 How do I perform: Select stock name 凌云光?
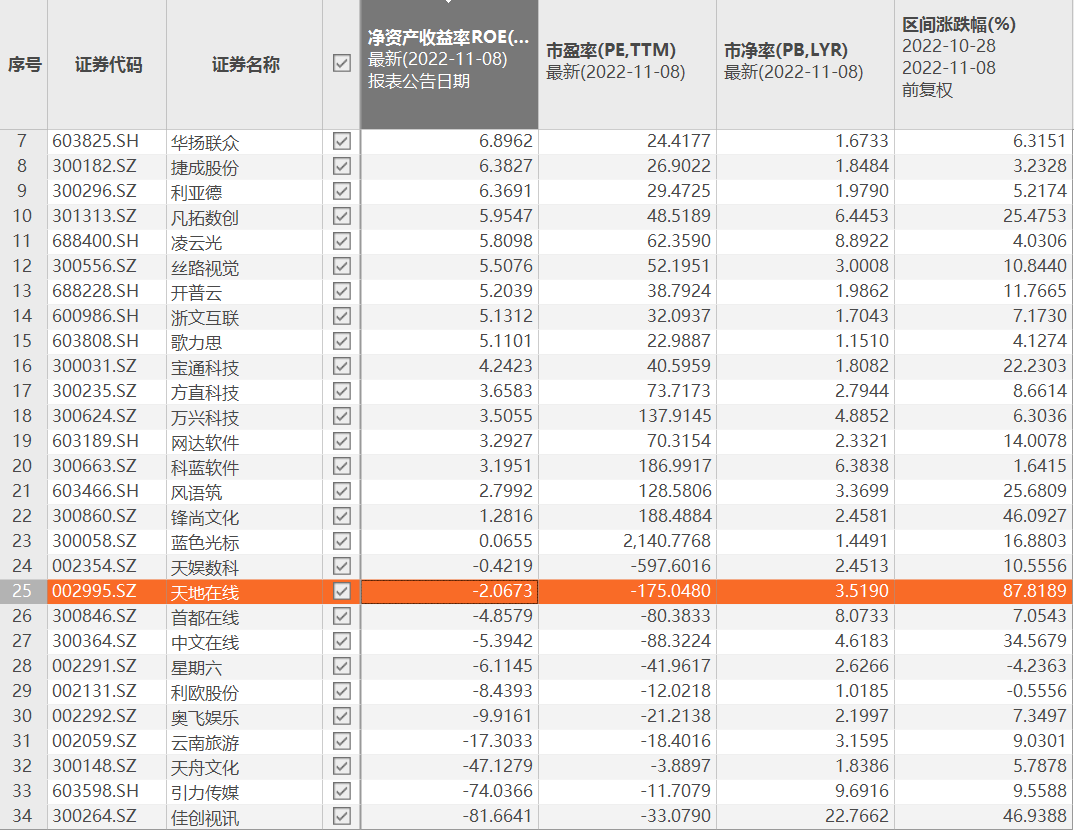tap(197, 242)
